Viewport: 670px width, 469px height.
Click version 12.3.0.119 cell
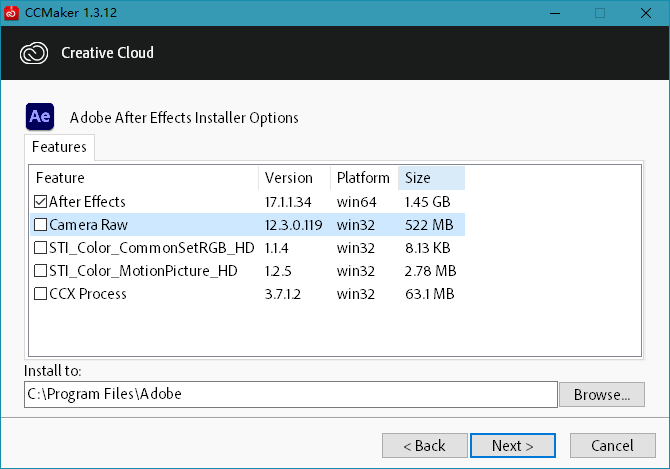[294, 225]
